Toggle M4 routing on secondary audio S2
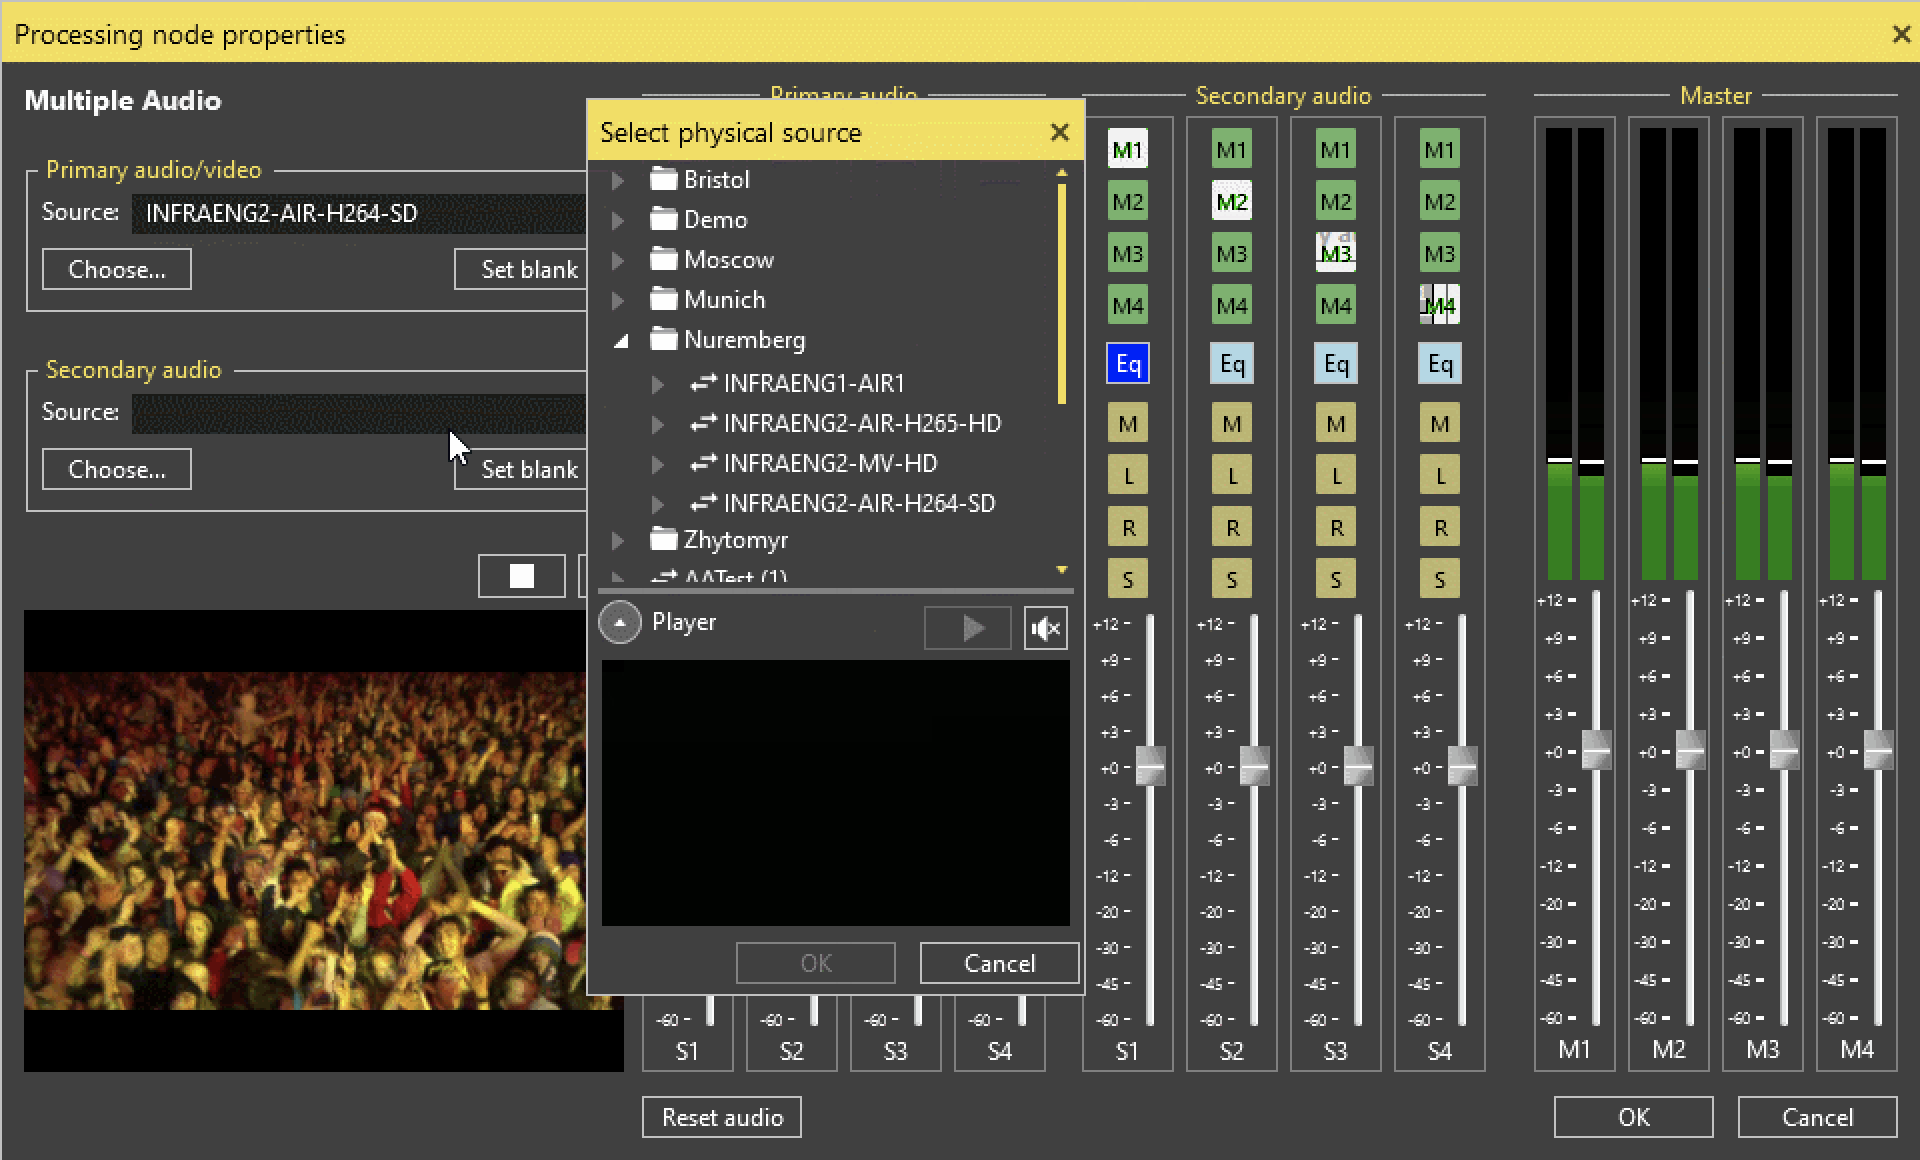1920x1160 pixels. click(x=1231, y=306)
